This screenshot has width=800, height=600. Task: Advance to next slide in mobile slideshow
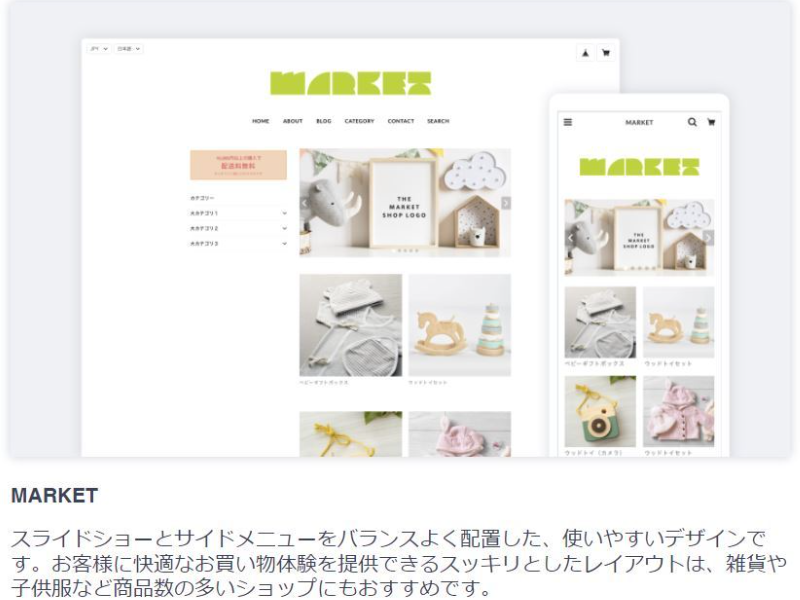pyautogui.click(x=708, y=238)
